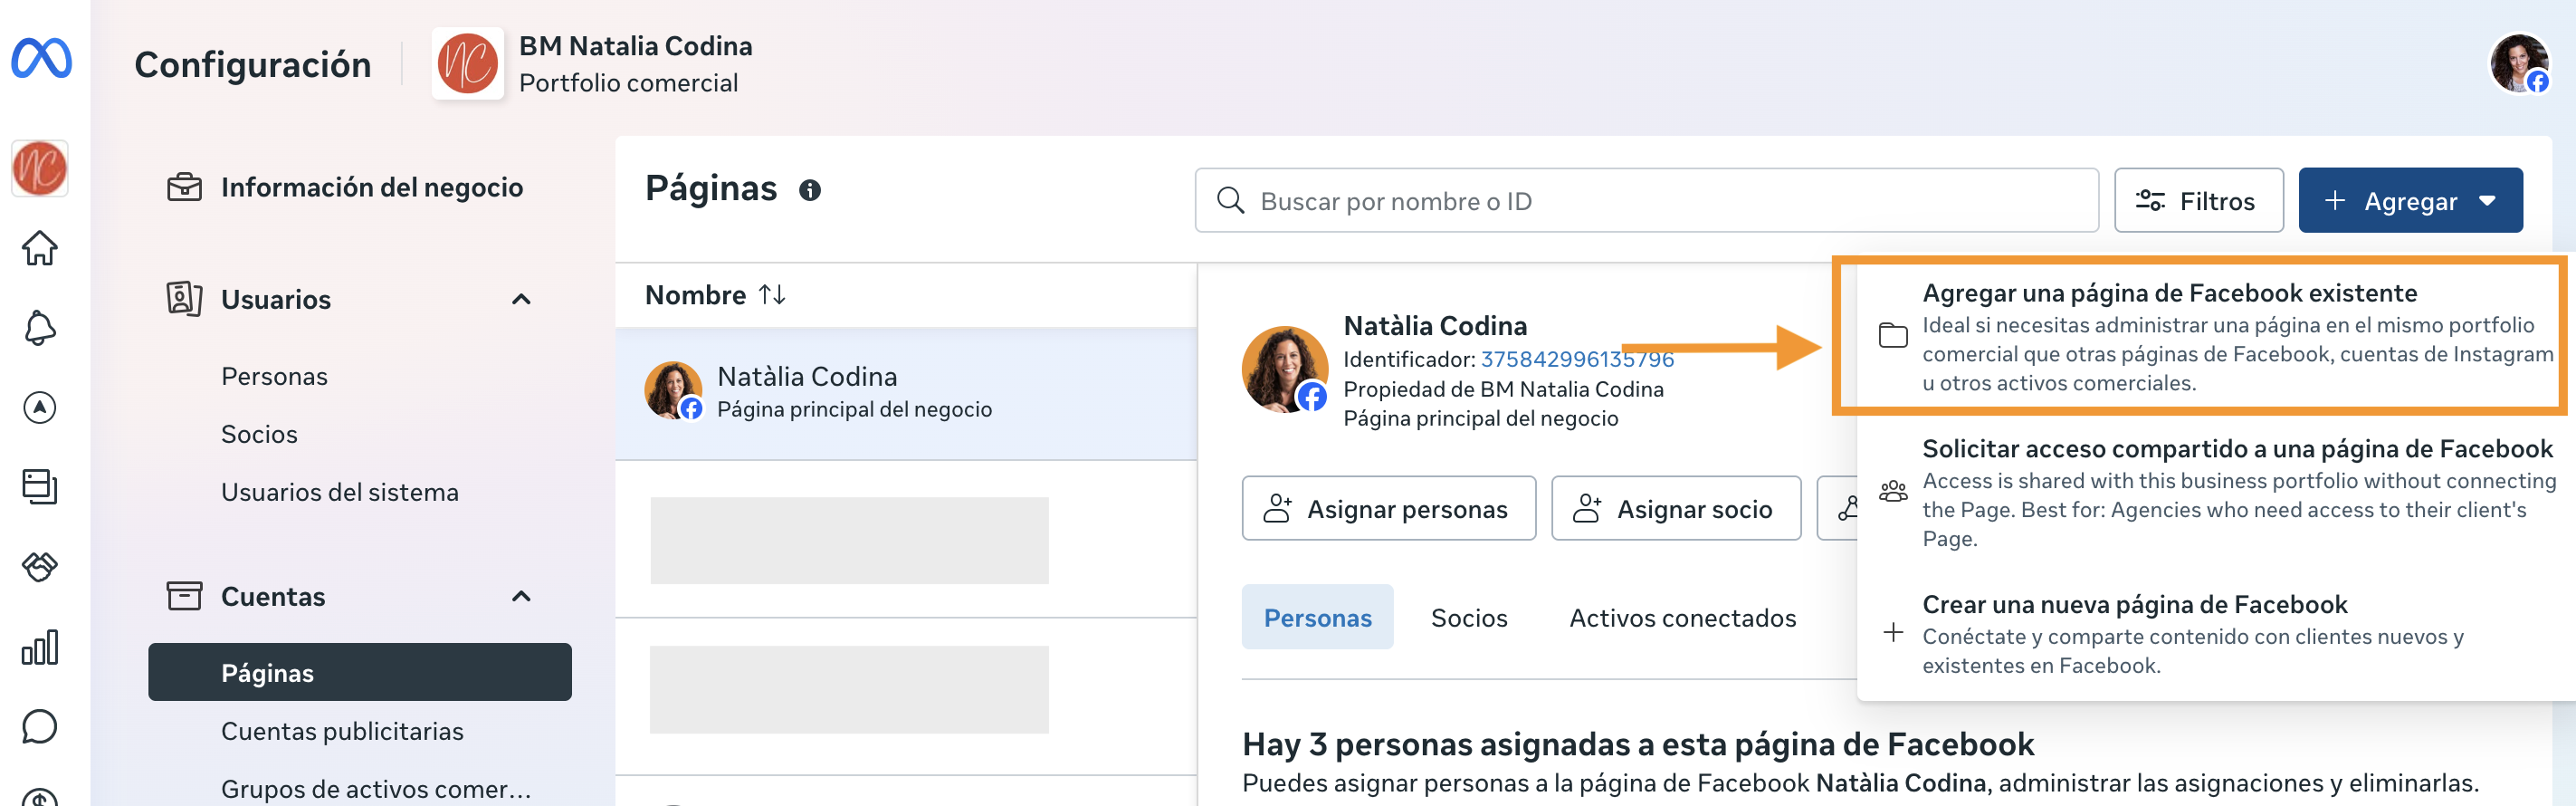Viewport: 2576px width, 806px height.
Task: Collapse the Cuentas section chevron
Action: [x=521, y=596]
